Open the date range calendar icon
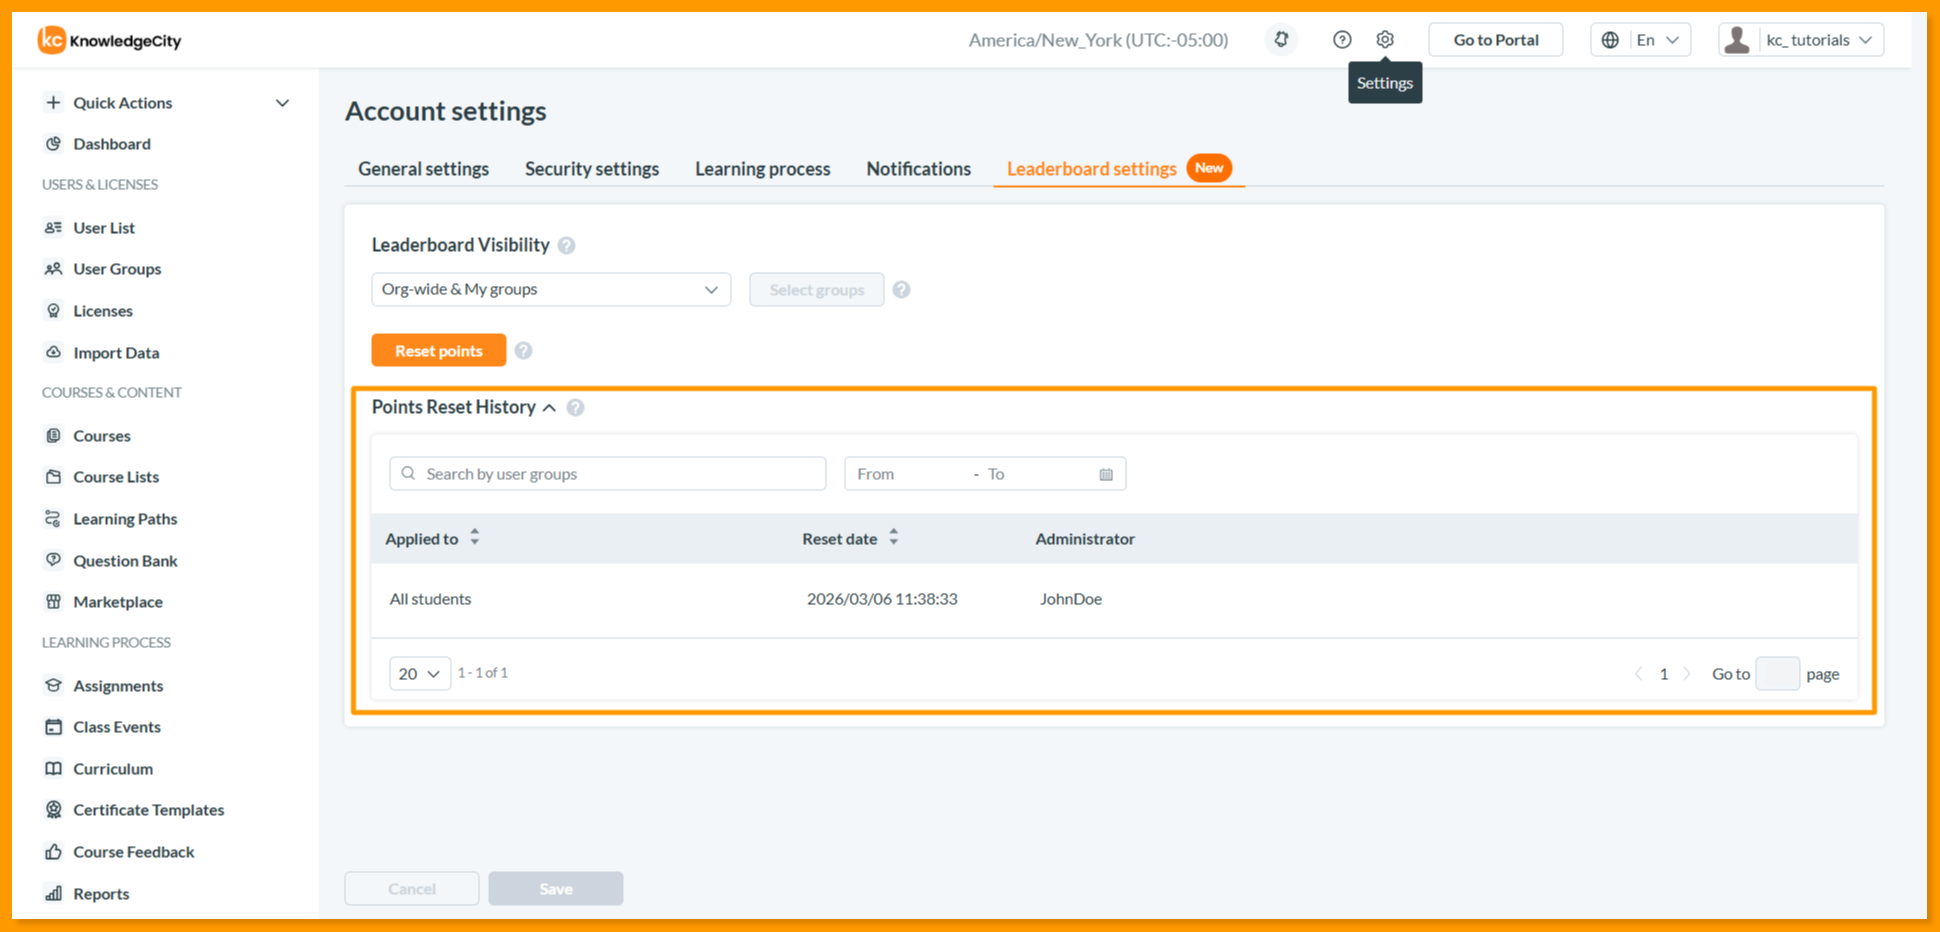Viewport: 1940px width, 932px height. coord(1106,474)
